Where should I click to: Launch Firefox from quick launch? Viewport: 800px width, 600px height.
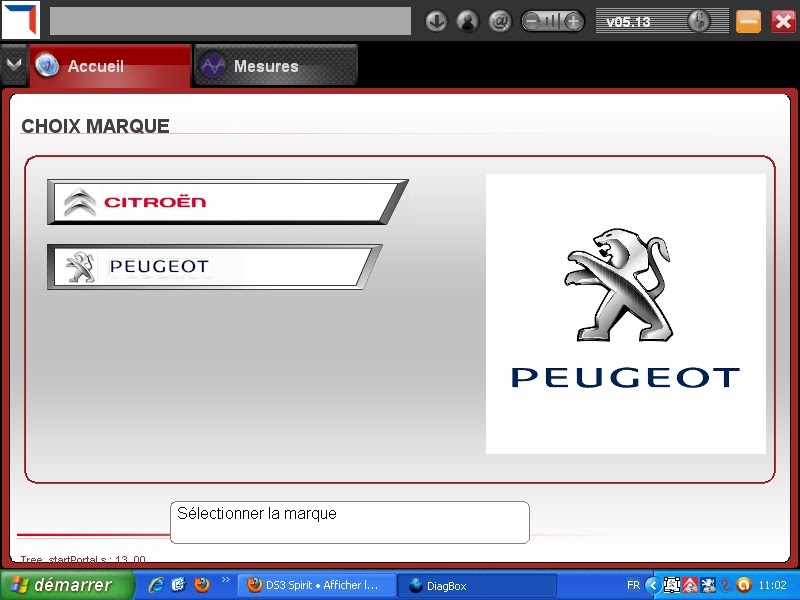tap(202, 585)
